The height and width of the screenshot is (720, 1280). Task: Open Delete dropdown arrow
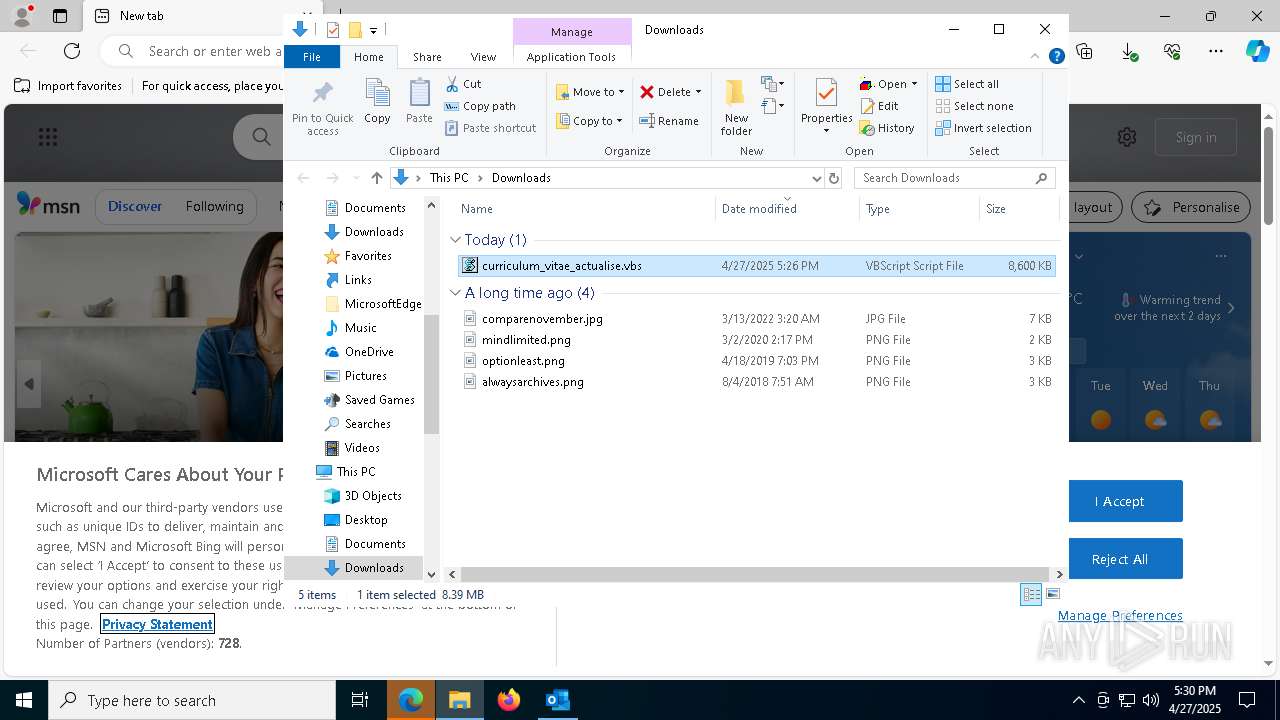698,92
